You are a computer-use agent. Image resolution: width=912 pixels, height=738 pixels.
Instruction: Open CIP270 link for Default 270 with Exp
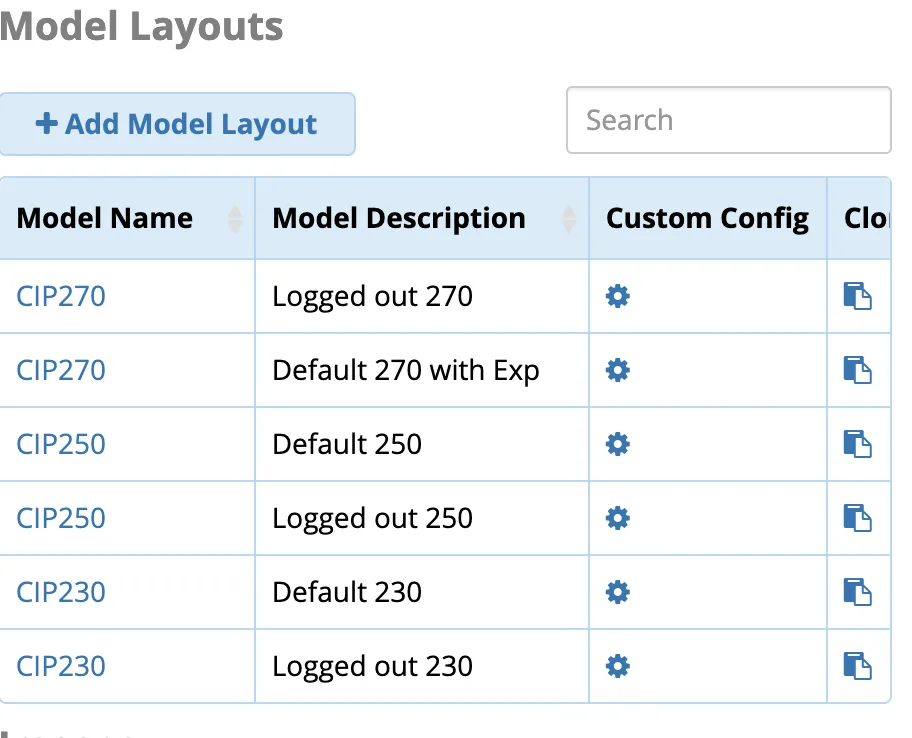[x=61, y=370]
